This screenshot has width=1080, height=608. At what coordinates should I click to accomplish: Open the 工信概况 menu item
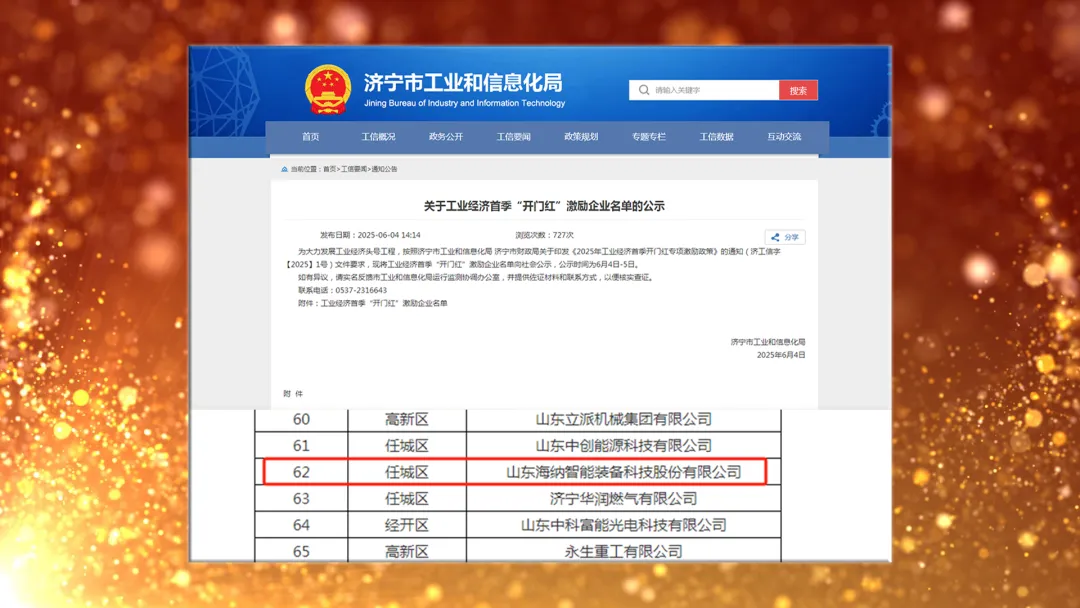[x=378, y=137]
